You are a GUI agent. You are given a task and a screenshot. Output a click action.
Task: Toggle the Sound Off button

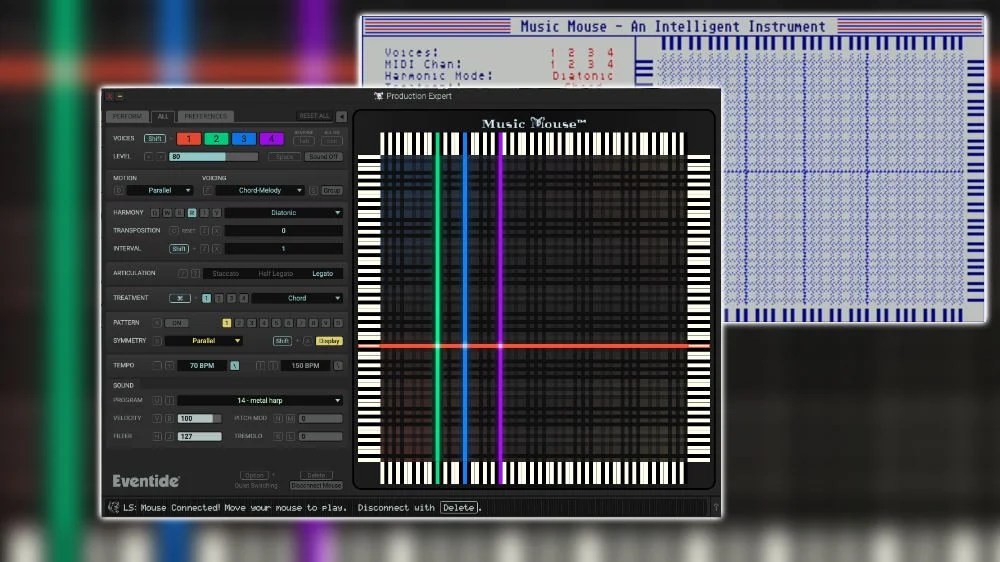[x=323, y=157]
